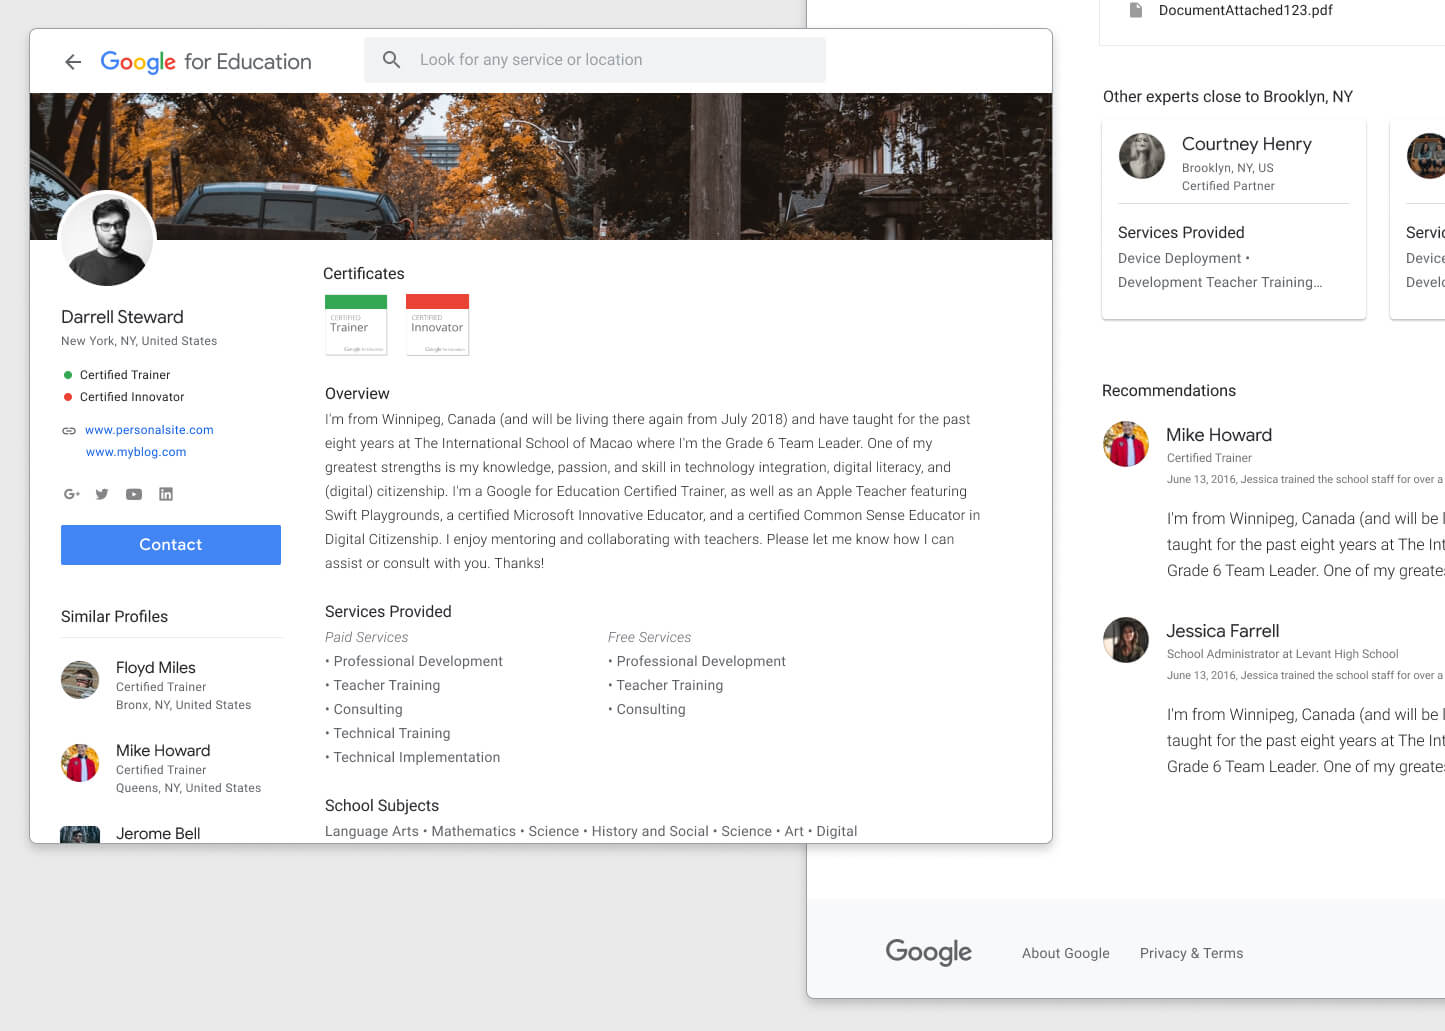
Task: Open DocumentAttached123.pdf attachment
Action: (x=1245, y=10)
